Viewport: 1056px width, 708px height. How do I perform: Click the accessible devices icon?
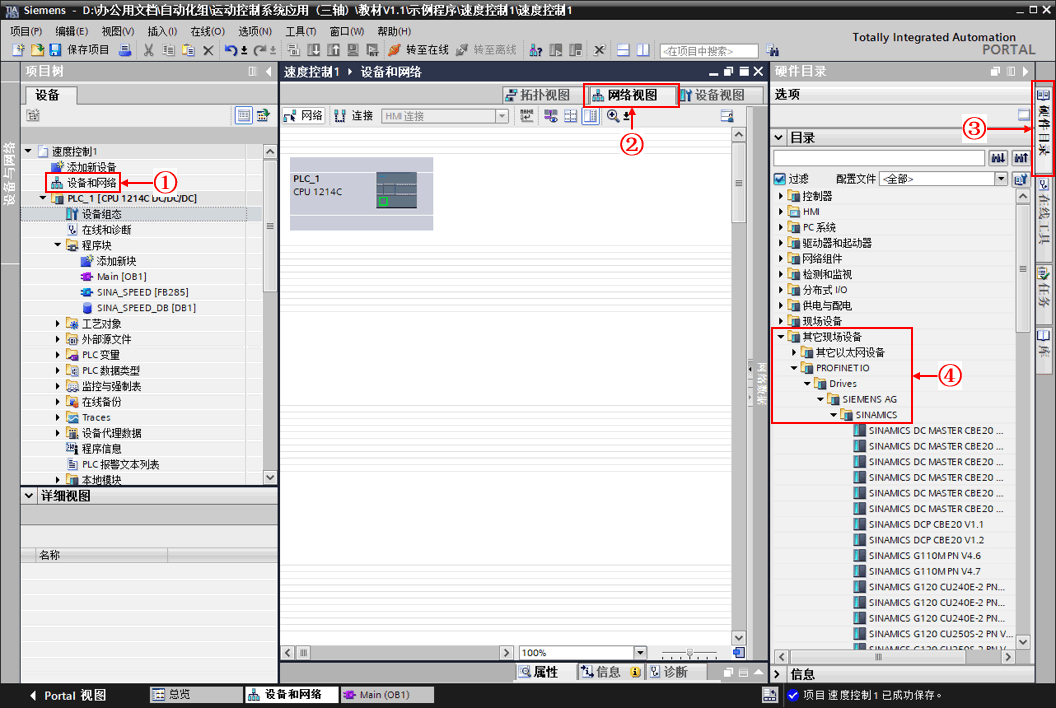tap(536, 50)
